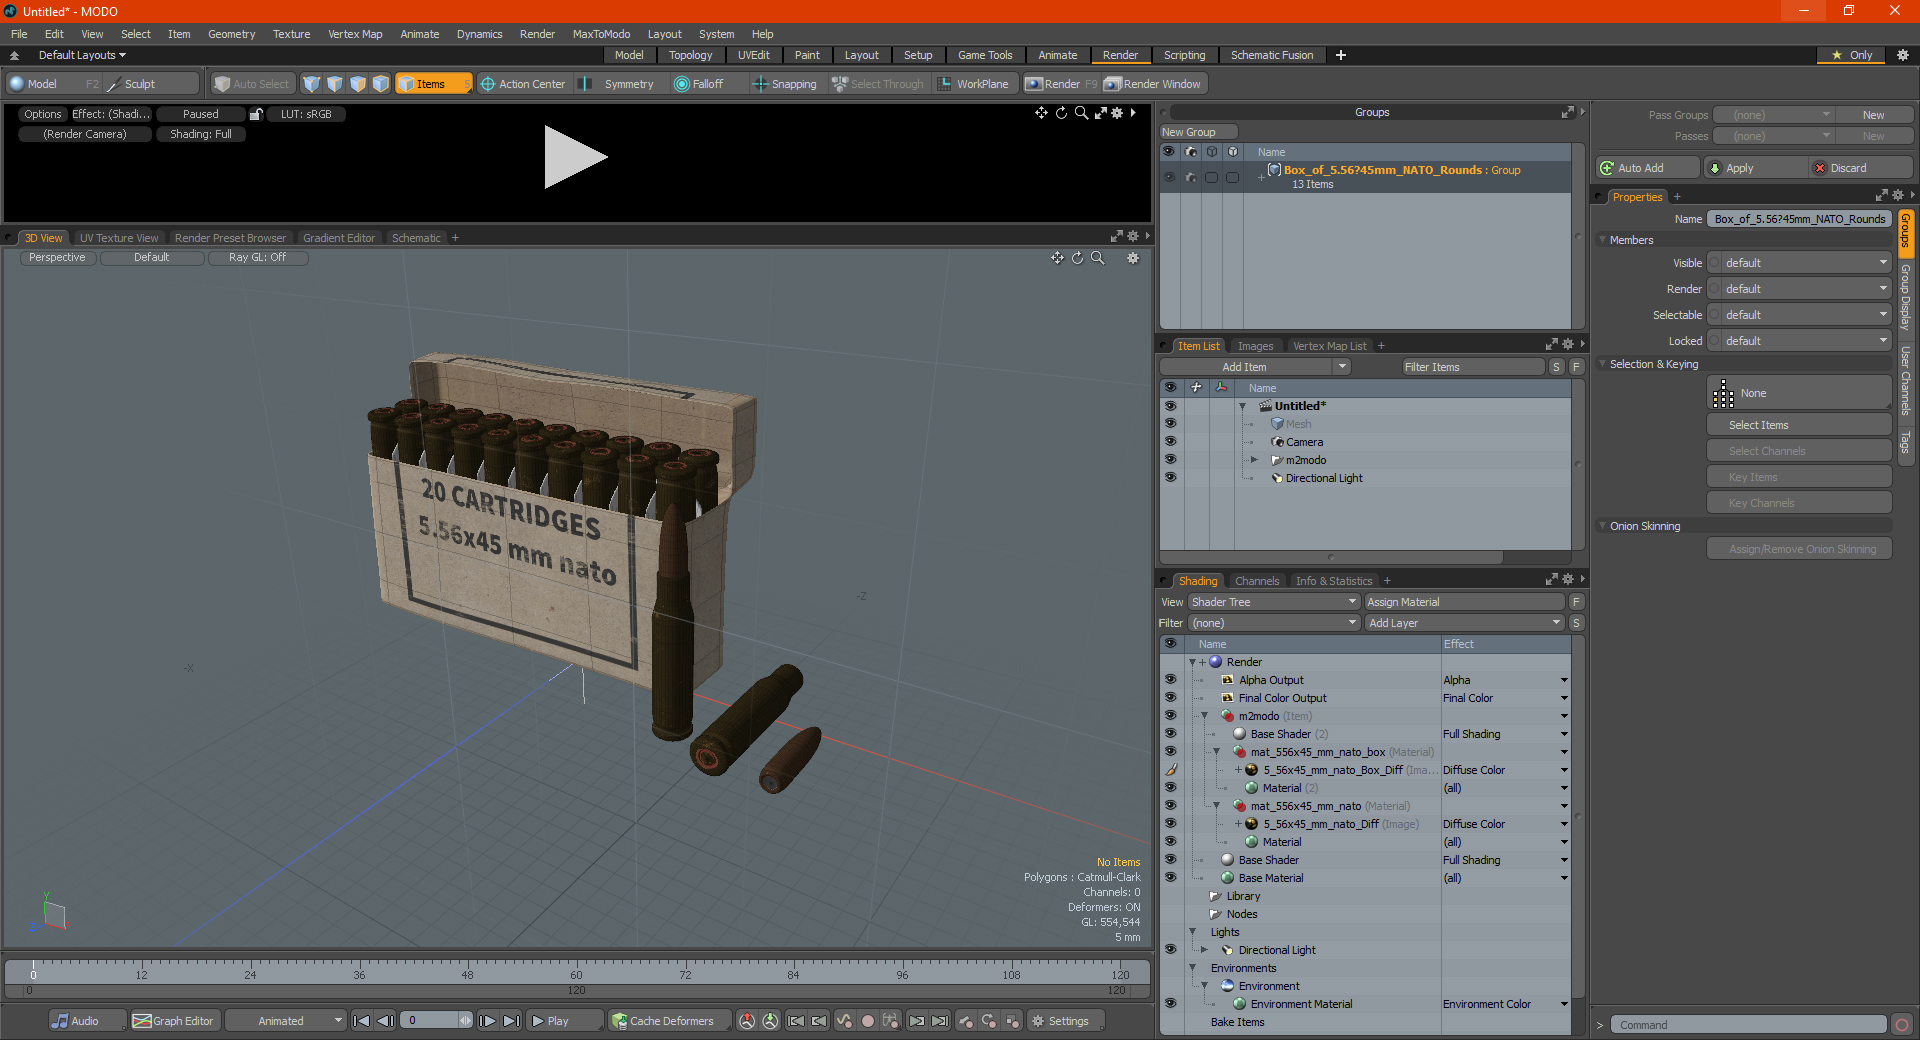Viewport: 1920px width, 1040px height.
Task: Collapse the Environments section in Shader Tree
Action: tap(1192, 968)
